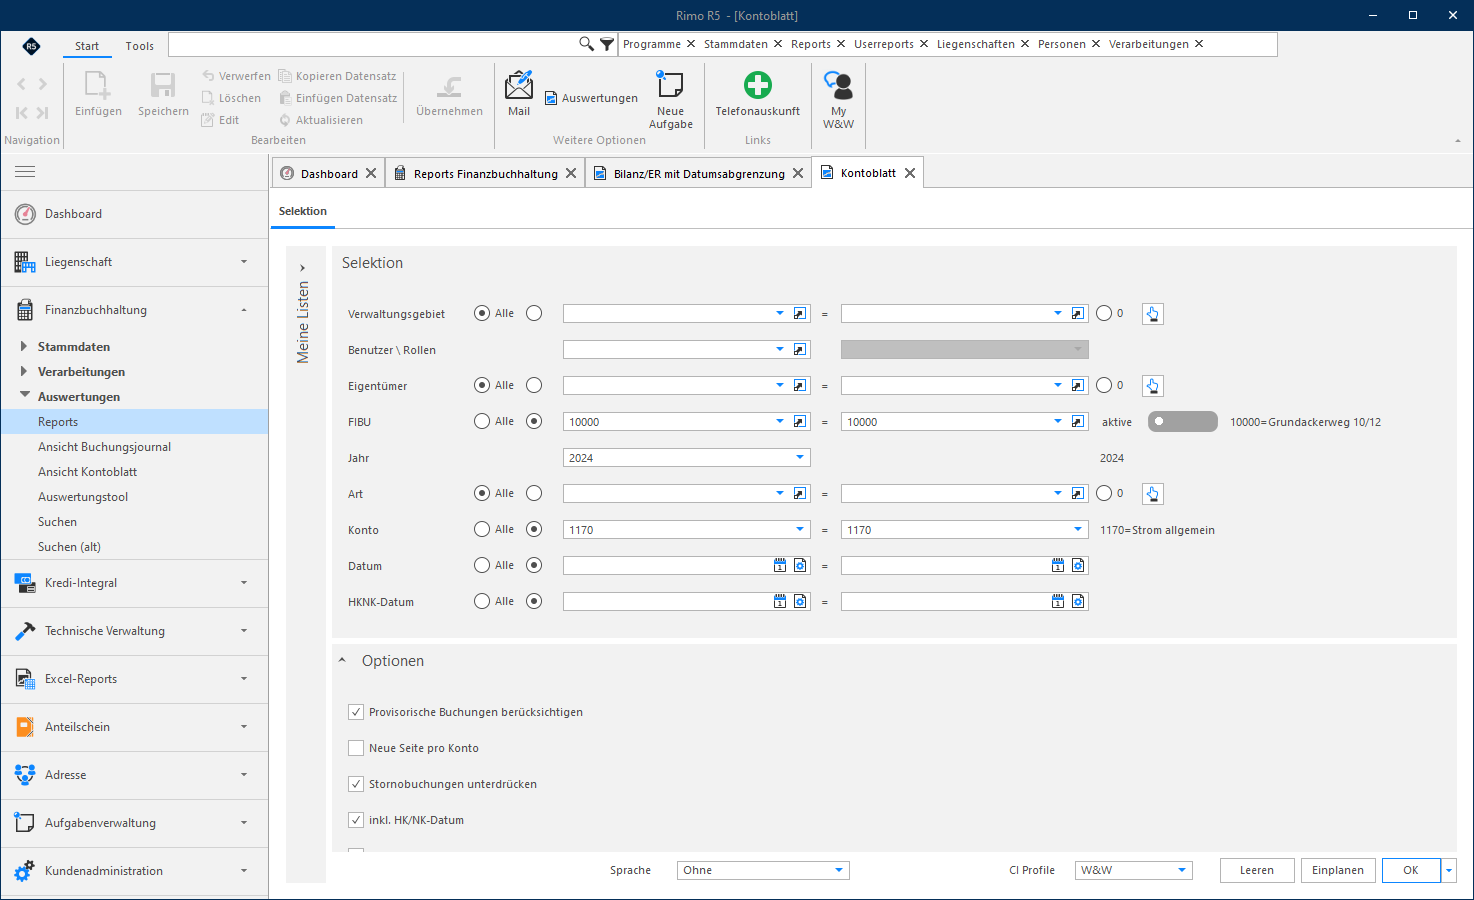Uncheck Stornobuchungen unterdrücken
Screen dimensions: 1474x900
click(356, 784)
